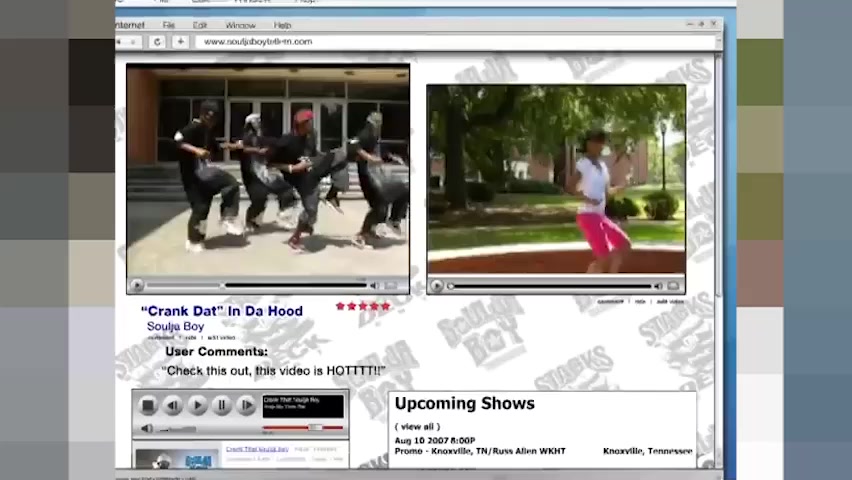Toggle fullscreen on the right video
This screenshot has height=480, width=852.
tap(673, 285)
